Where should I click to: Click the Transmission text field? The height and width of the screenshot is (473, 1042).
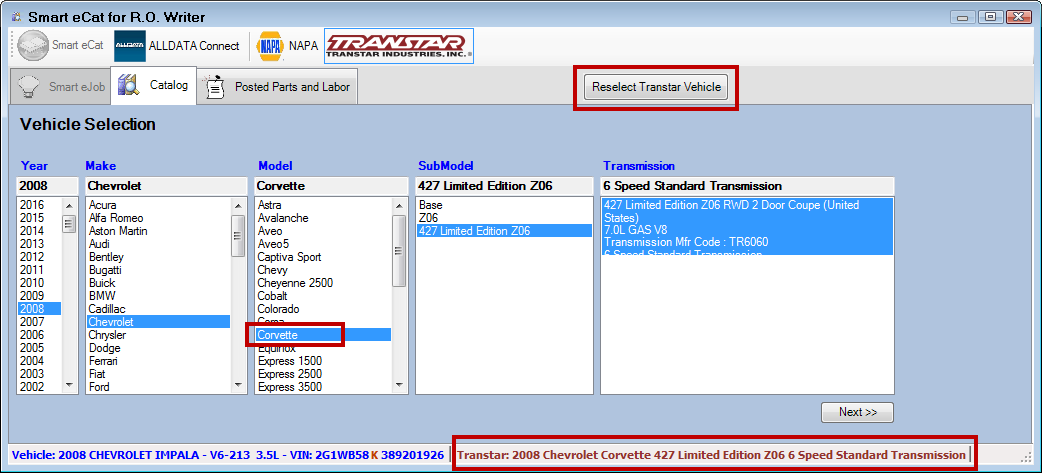[747, 186]
